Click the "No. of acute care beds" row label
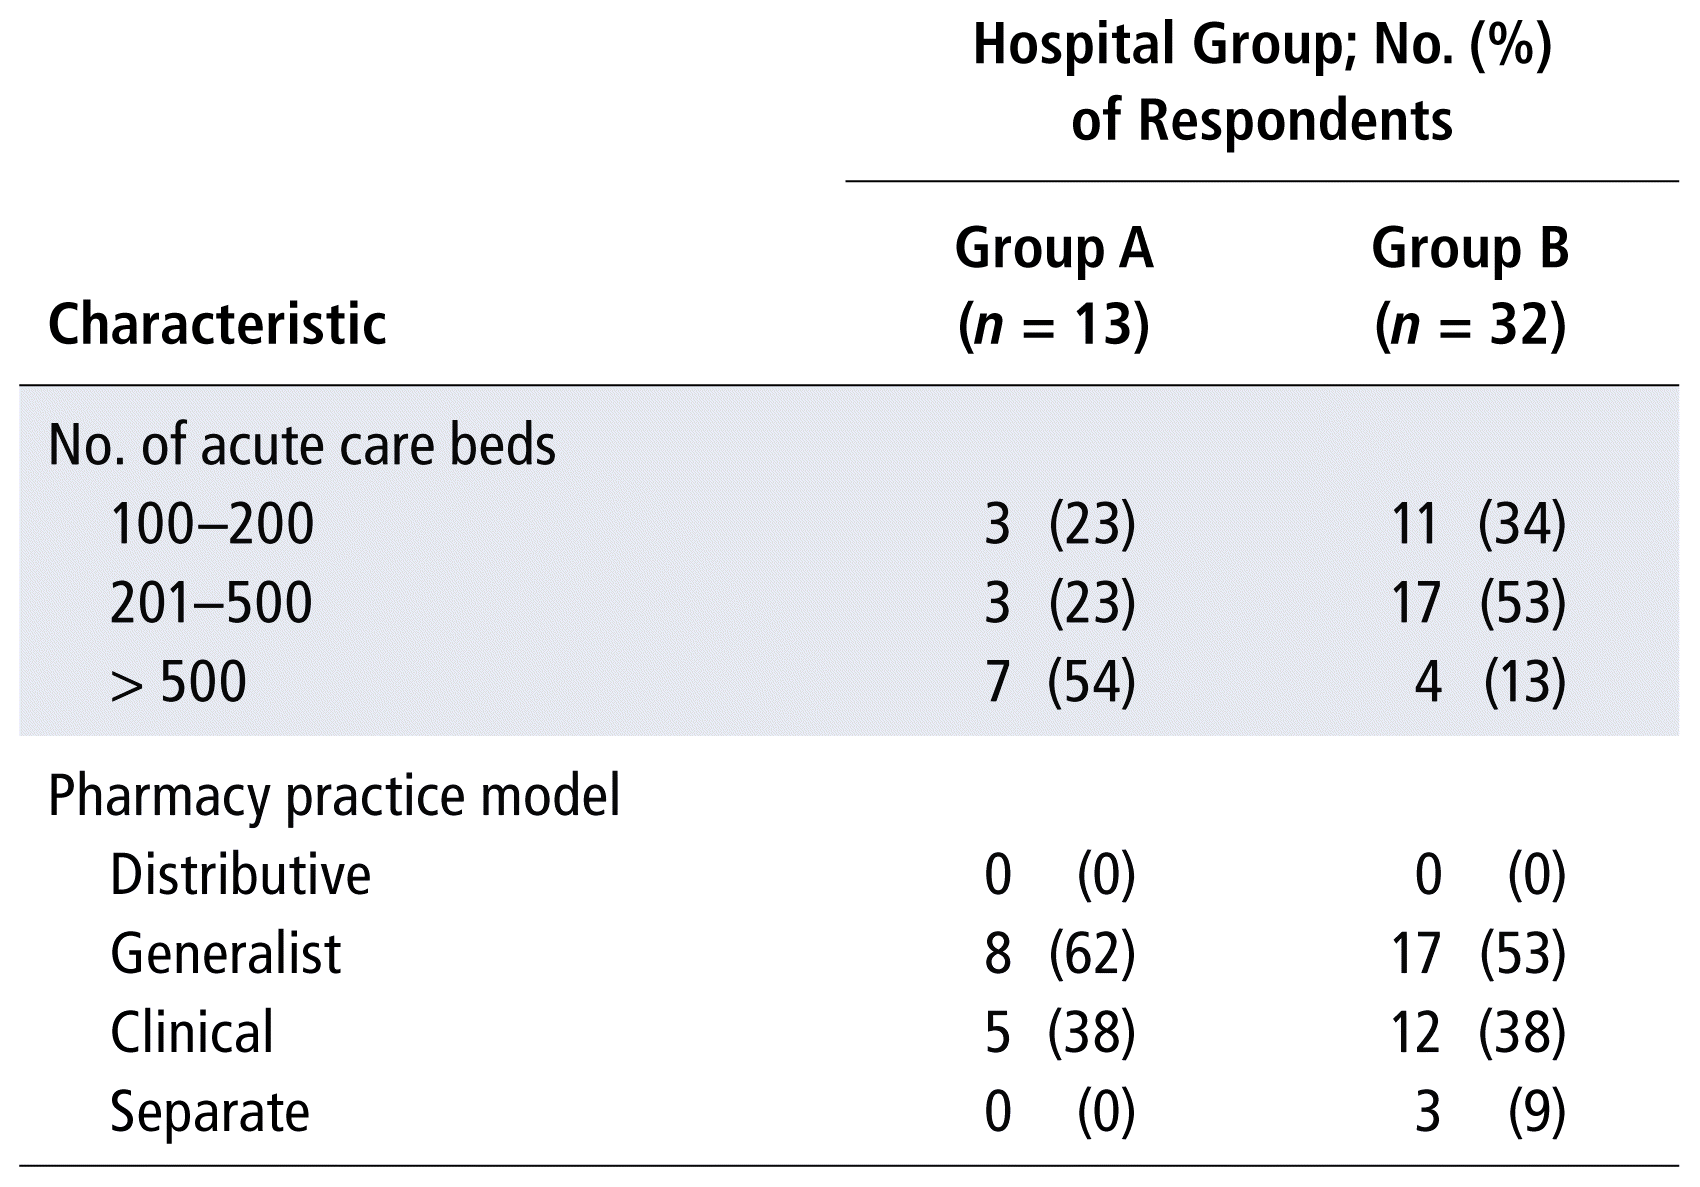The width and height of the screenshot is (1700, 1187). coord(302,445)
